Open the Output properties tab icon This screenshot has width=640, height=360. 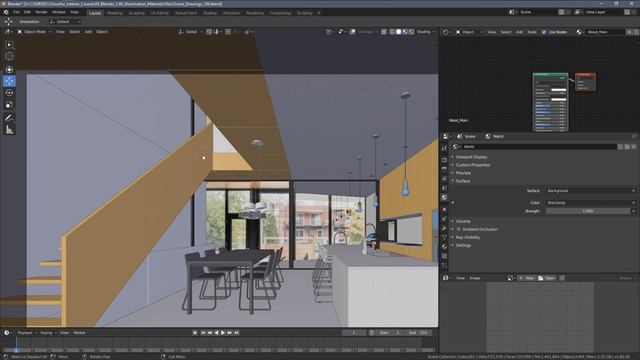(x=444, y=169)
